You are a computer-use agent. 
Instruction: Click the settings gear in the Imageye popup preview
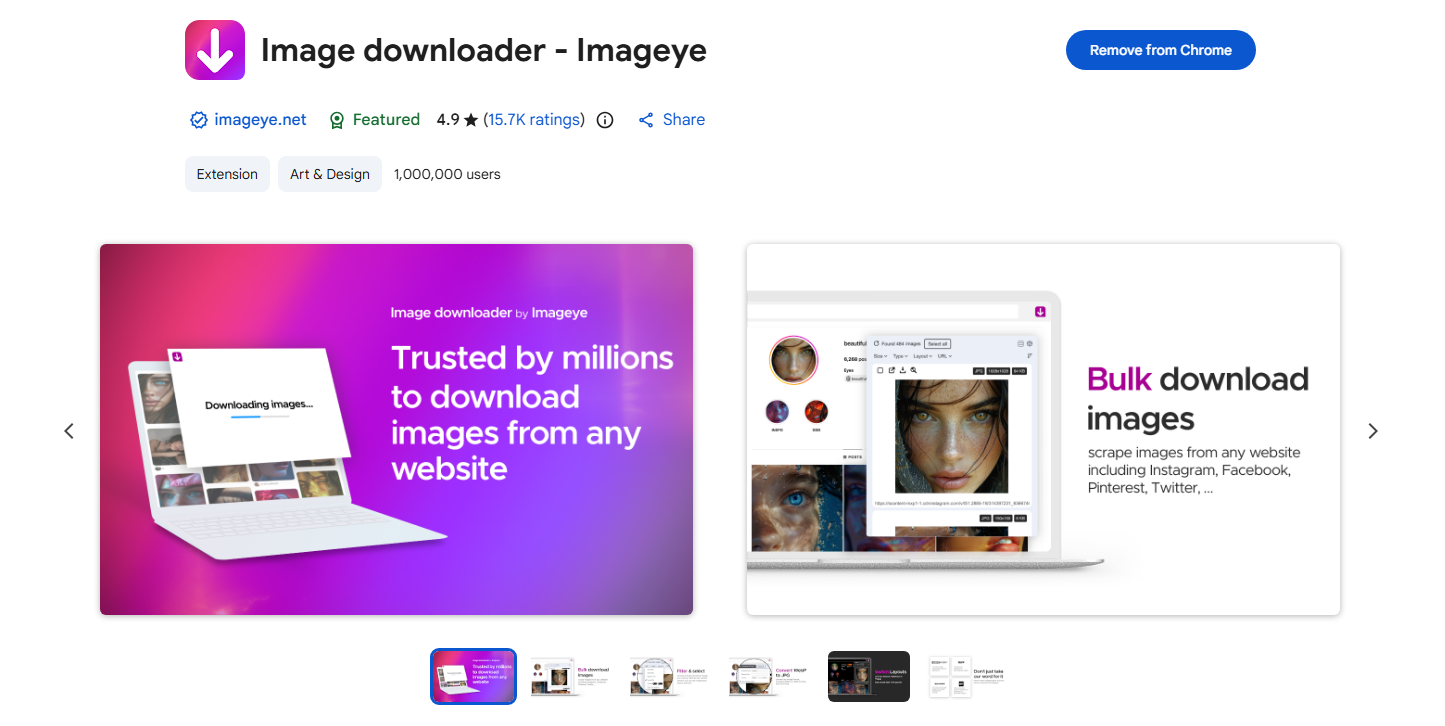point(1030,344)
